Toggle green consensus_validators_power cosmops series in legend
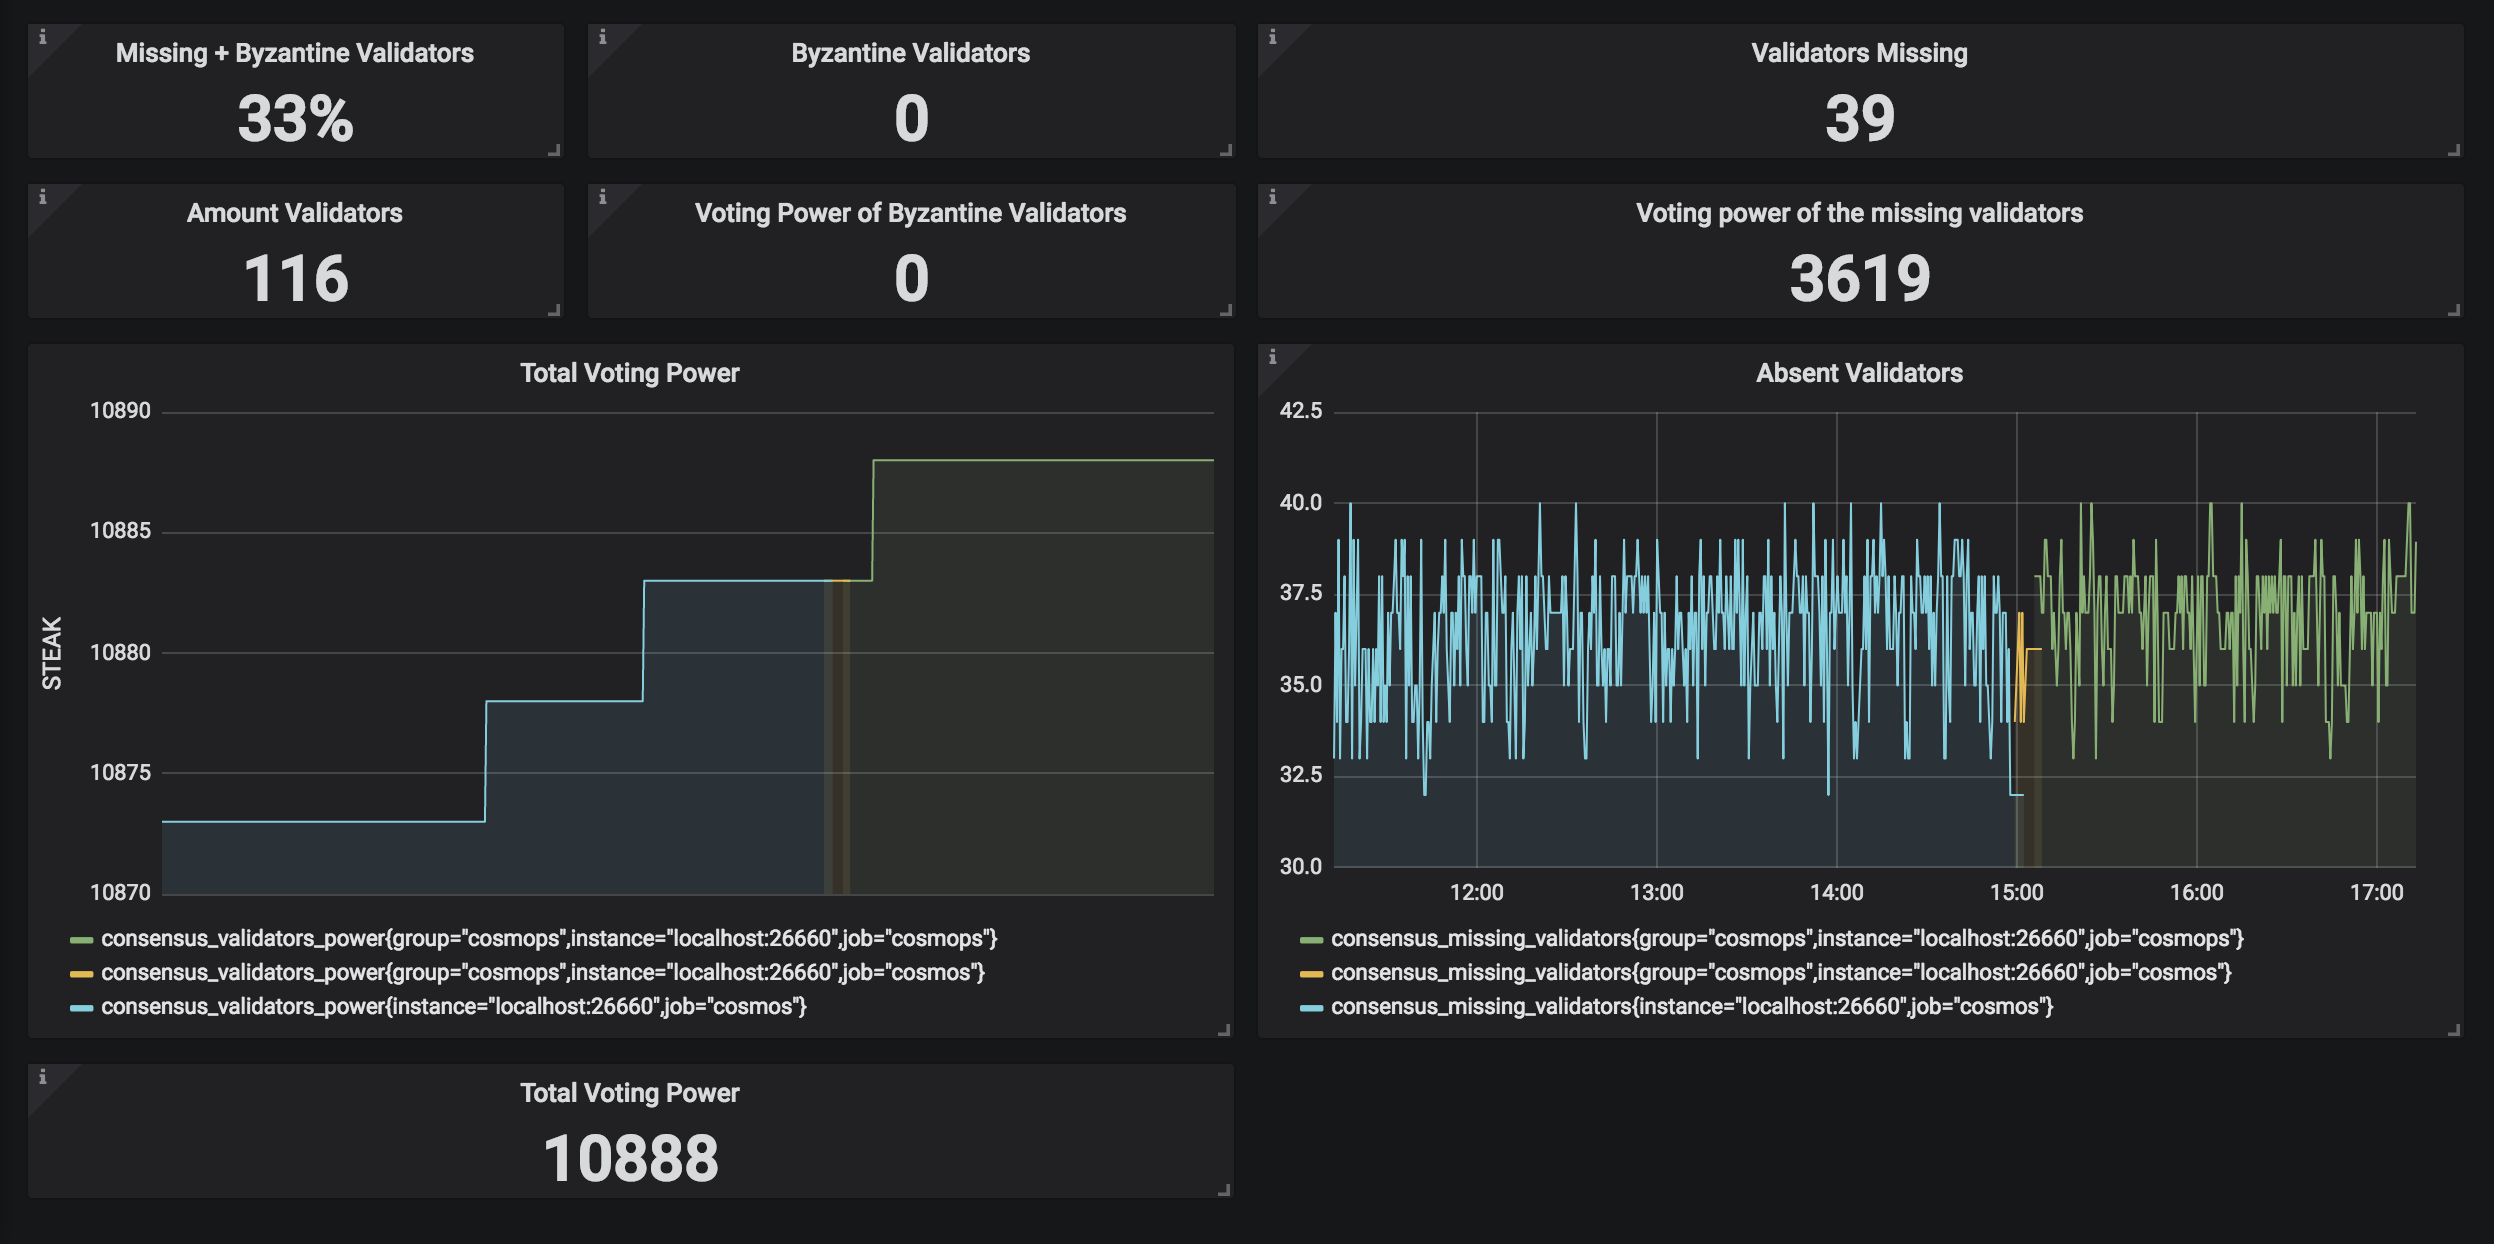Screen dimensions: 2494x1244 click(549, 939)
